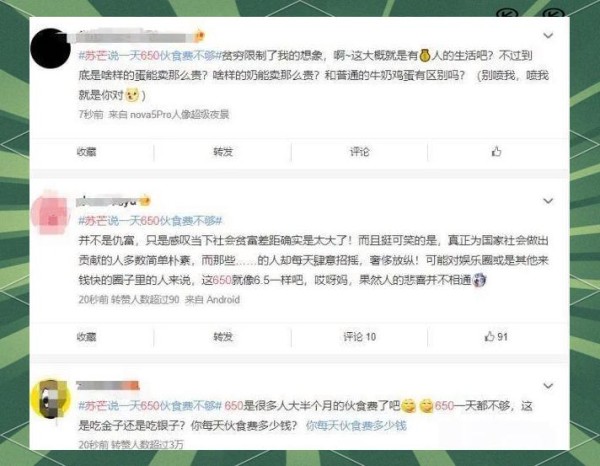The width and height of the screenshot is (600, 466).
Task: Open hashtag link in second post
Action: (150, 221)
